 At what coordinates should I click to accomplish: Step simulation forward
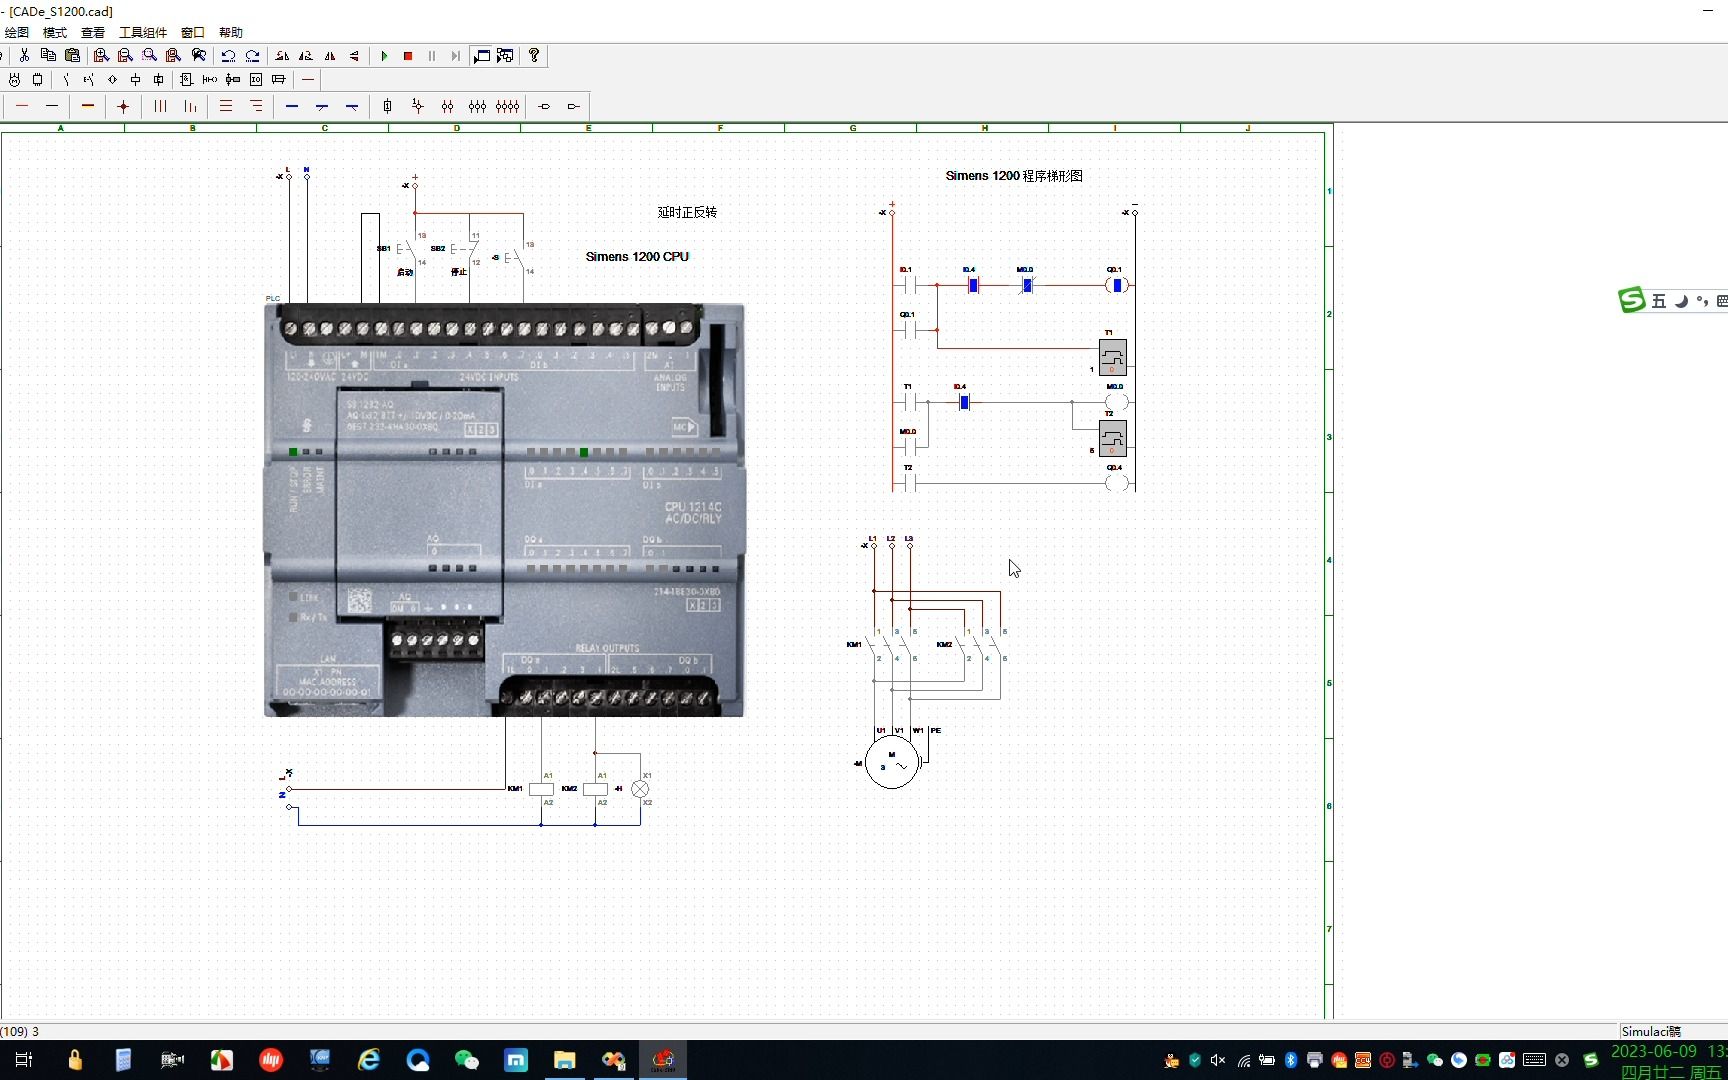[x=456, y=56]
